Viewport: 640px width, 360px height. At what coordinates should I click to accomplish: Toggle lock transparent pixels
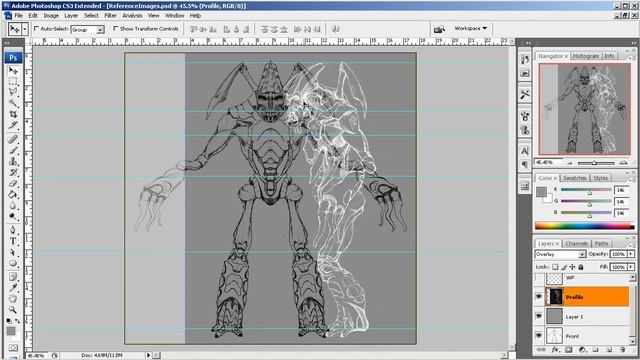(x=555, y=267)
